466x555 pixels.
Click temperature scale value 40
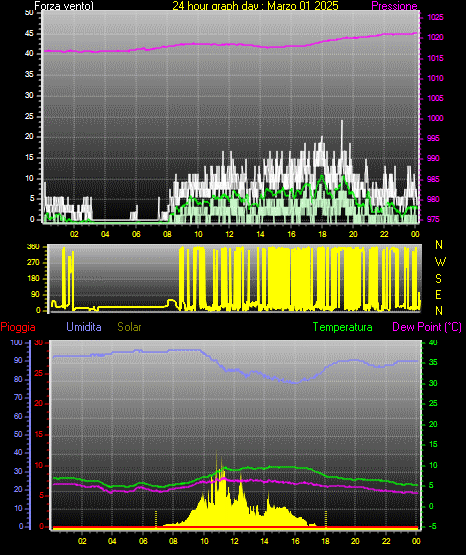[x=433, y=342]
